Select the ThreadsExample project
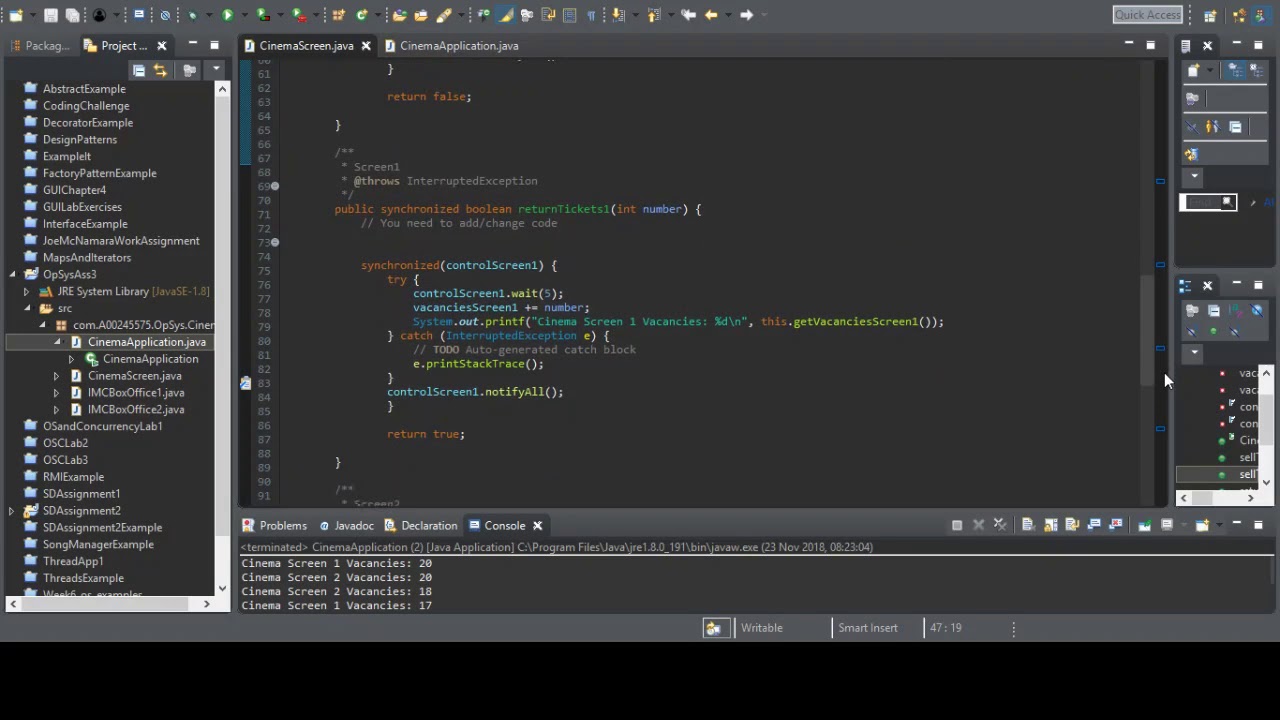Screen dimensions: 1280x720 pos(83,578)
